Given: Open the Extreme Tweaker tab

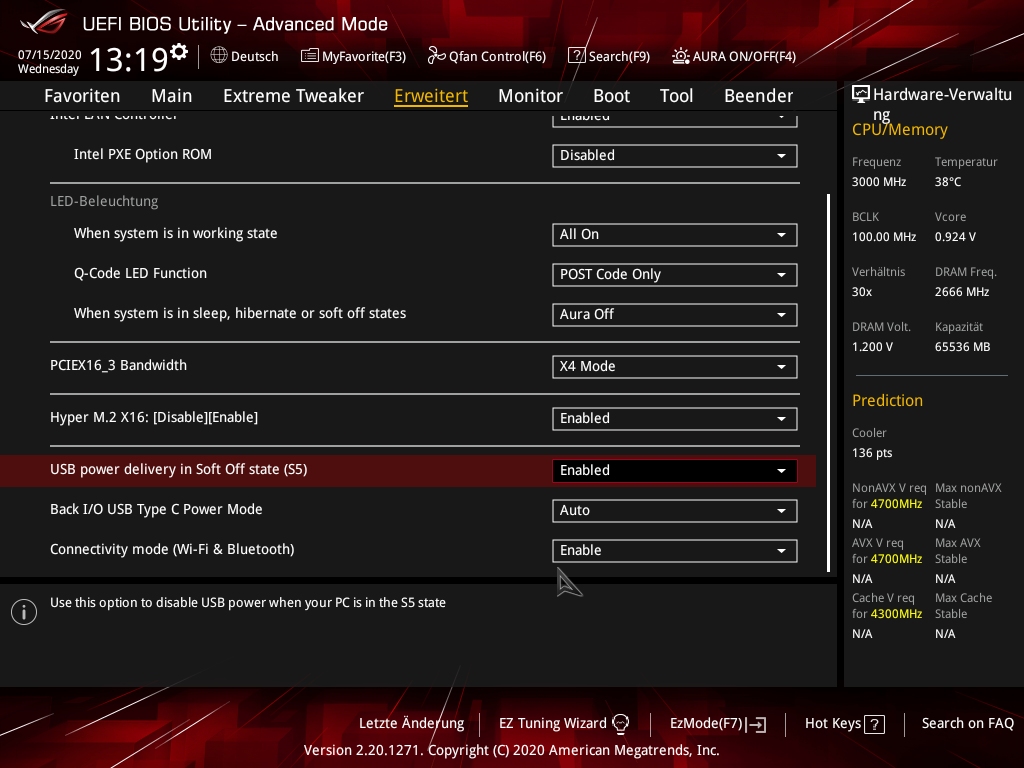Looking at the screenshot, I should point(293,96).
